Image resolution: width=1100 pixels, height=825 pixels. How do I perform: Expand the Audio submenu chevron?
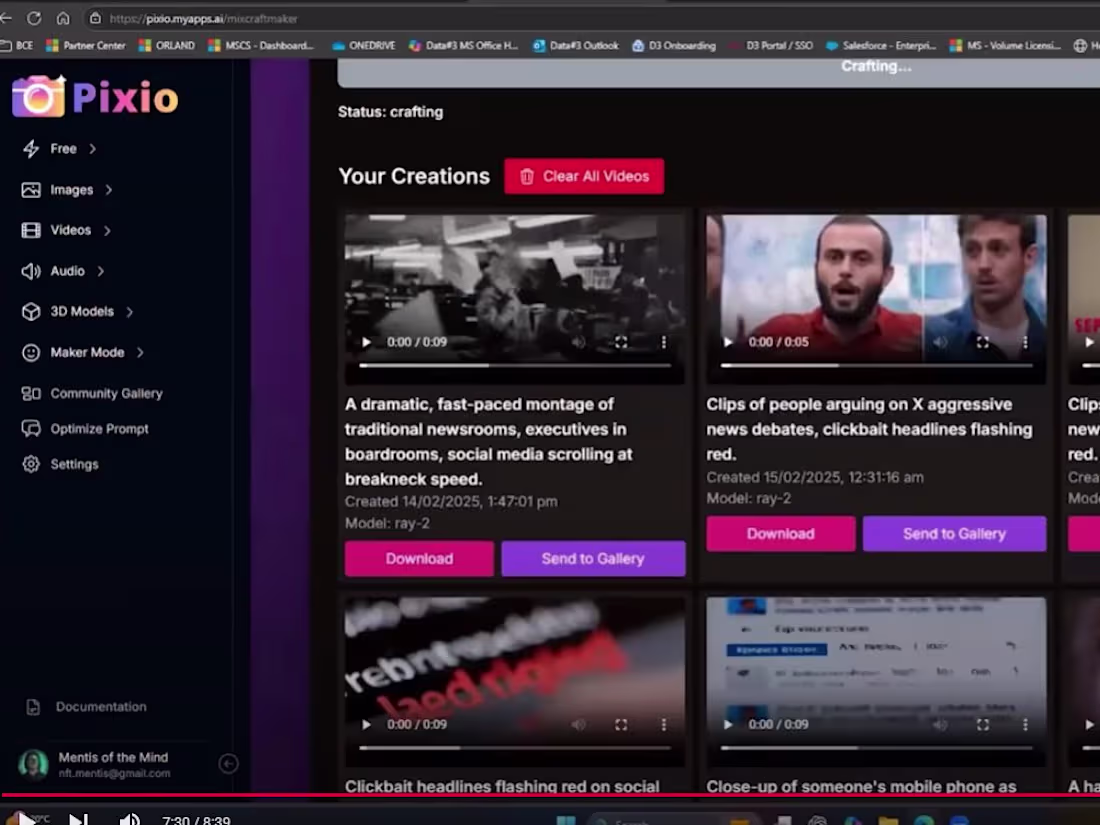[101, 271]
